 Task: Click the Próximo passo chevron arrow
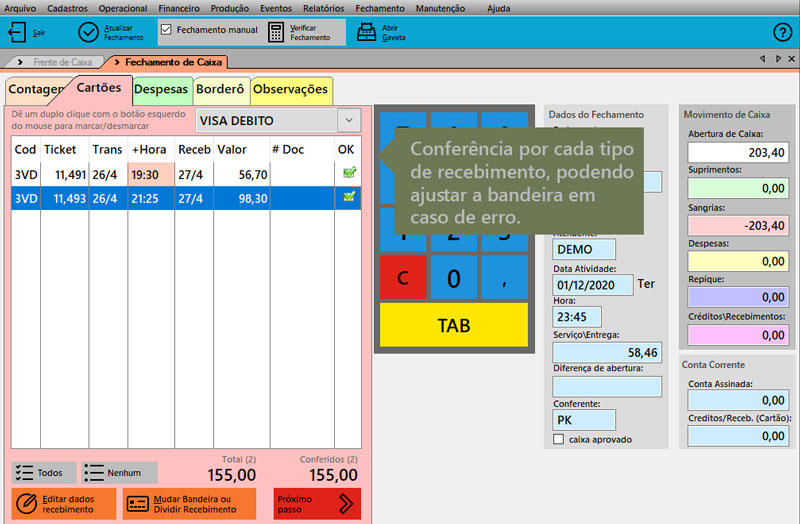(346, 504)
